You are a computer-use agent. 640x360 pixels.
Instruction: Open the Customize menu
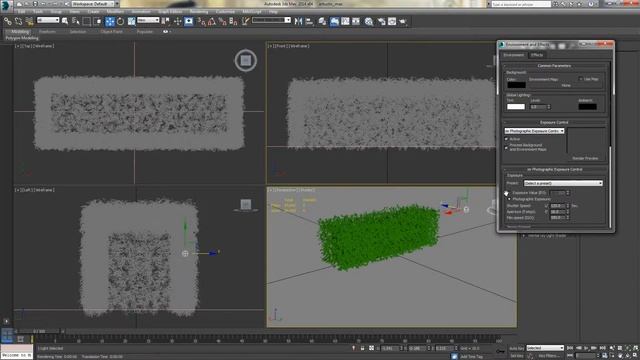point(225,12)
